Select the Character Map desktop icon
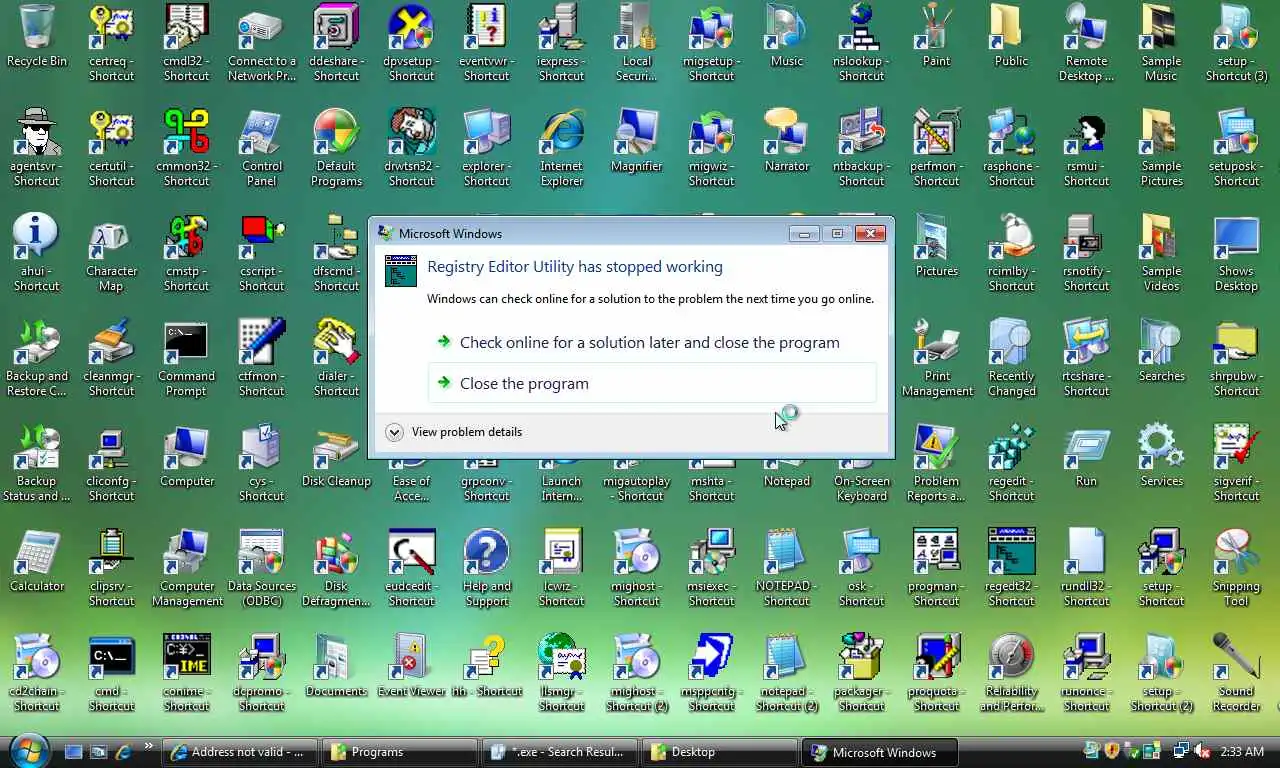 click(x=111, y=253)
